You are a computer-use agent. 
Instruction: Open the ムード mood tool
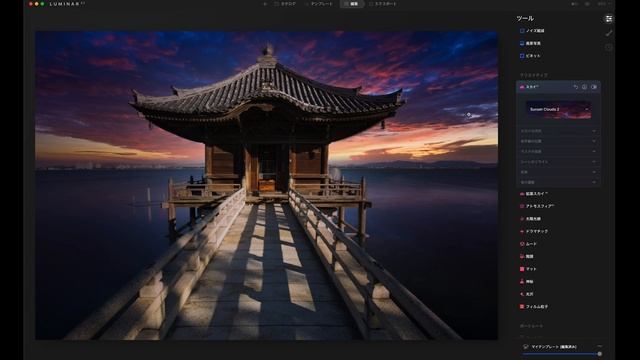coord(528,244)
